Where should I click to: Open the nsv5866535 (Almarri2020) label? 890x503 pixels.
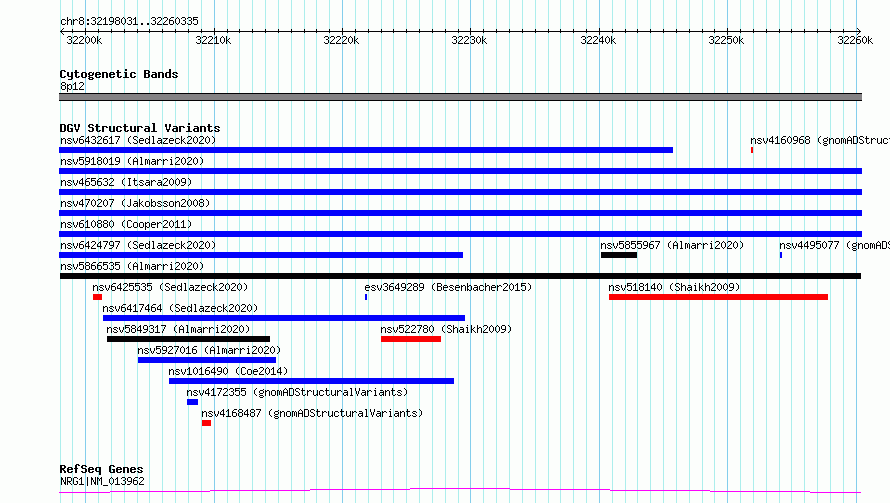pos(132,266)
